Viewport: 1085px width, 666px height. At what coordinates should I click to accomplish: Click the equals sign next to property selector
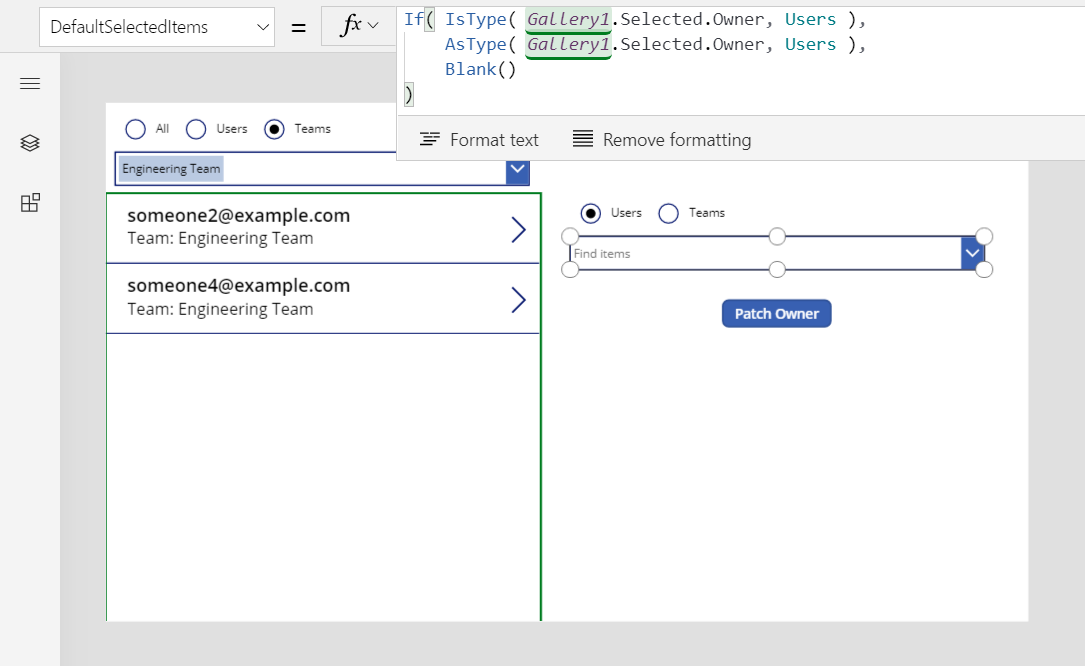298,25
